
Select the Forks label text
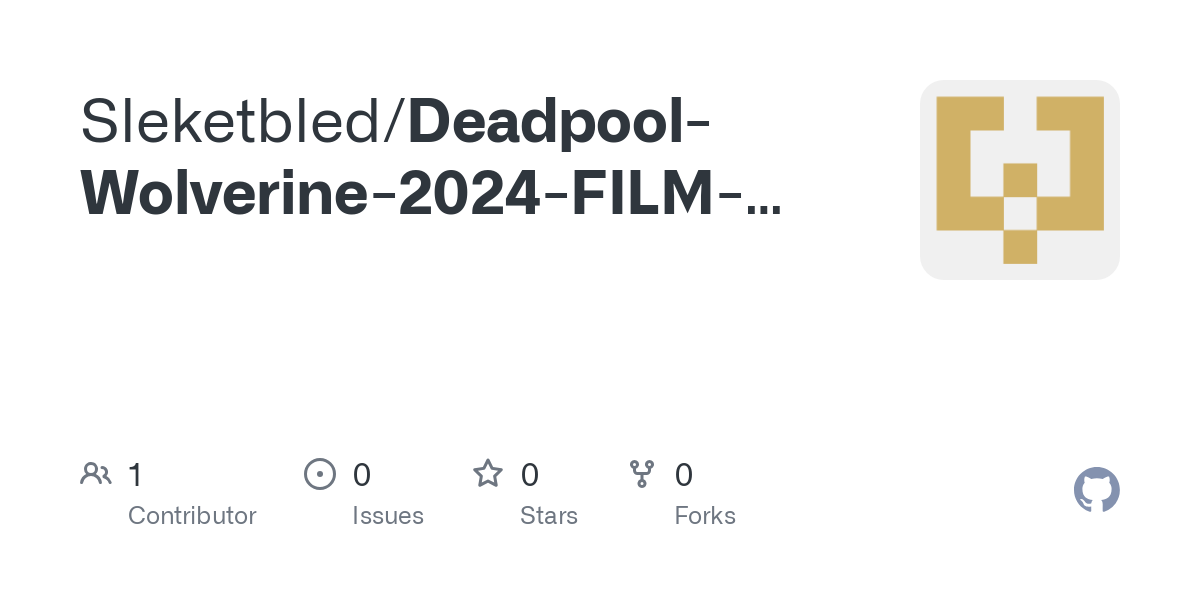[705, 516]
